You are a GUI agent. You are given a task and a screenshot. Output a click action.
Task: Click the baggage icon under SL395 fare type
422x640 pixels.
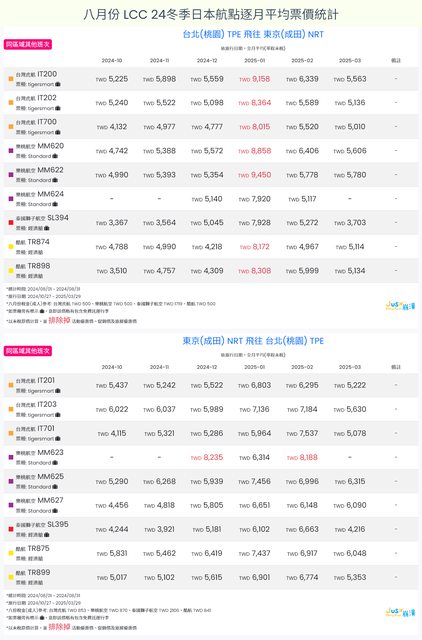(x=47, y=535)
